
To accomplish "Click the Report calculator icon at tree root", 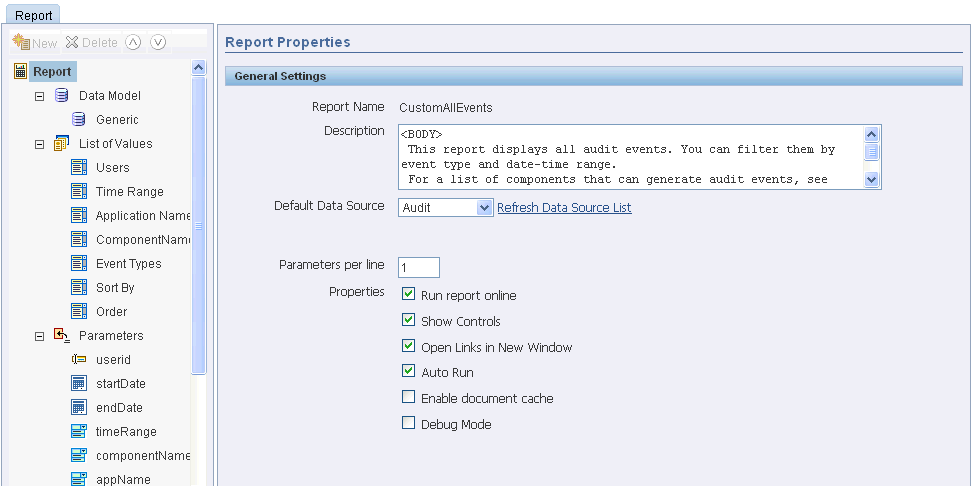I will [20, 71].
